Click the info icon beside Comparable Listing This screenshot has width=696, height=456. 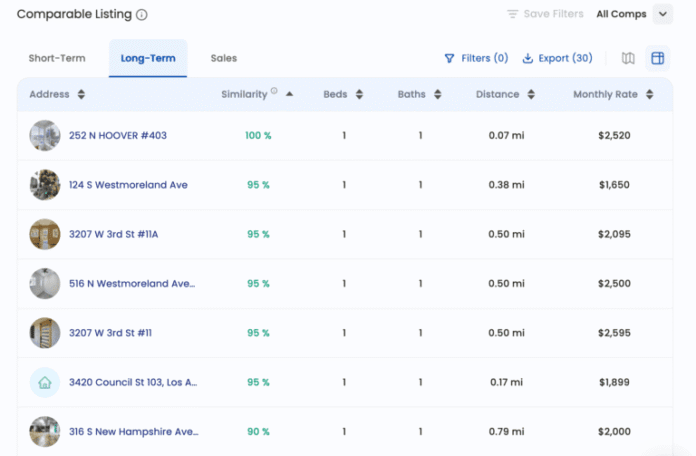[x=141, y=15]
